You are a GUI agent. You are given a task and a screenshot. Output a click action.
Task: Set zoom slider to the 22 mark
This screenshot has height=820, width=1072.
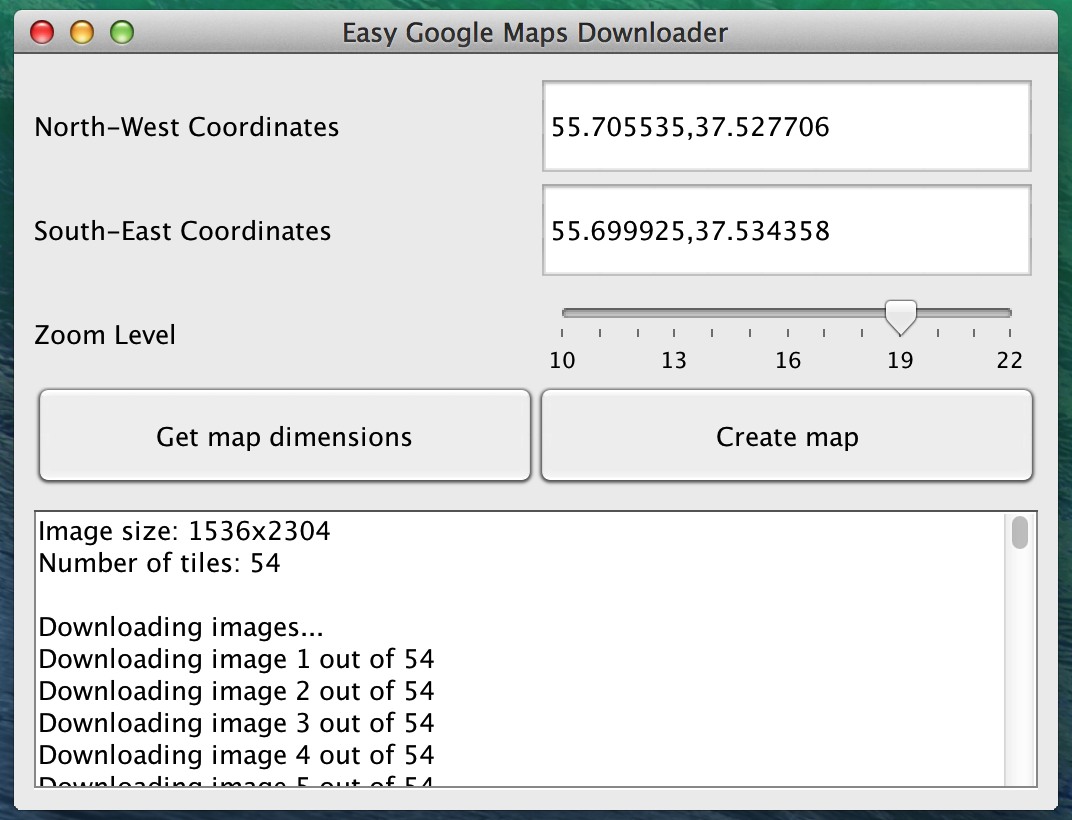pos(1010,313)
